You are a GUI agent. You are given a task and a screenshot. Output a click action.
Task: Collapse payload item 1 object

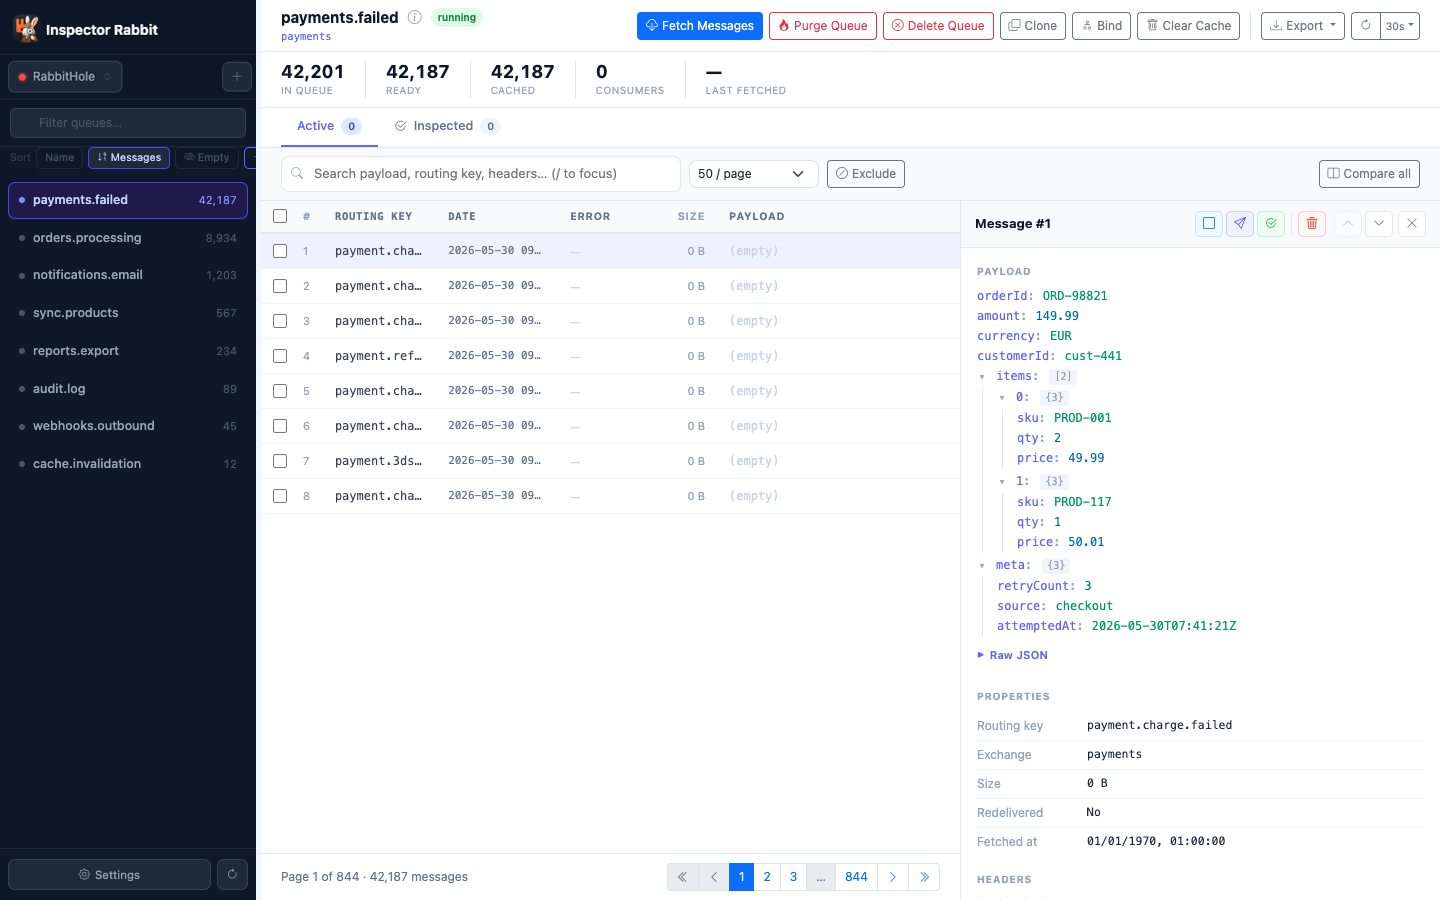(x=1002, y=482)
